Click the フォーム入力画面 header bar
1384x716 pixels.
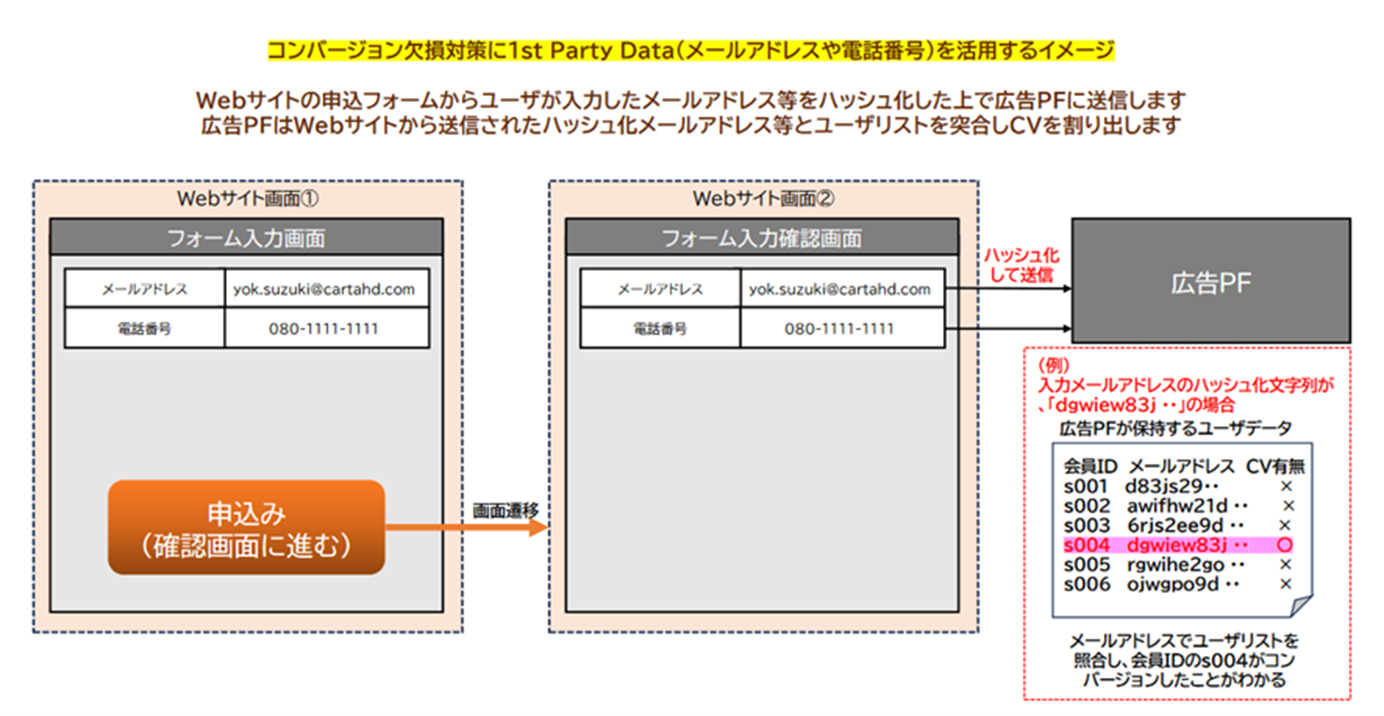246,238
